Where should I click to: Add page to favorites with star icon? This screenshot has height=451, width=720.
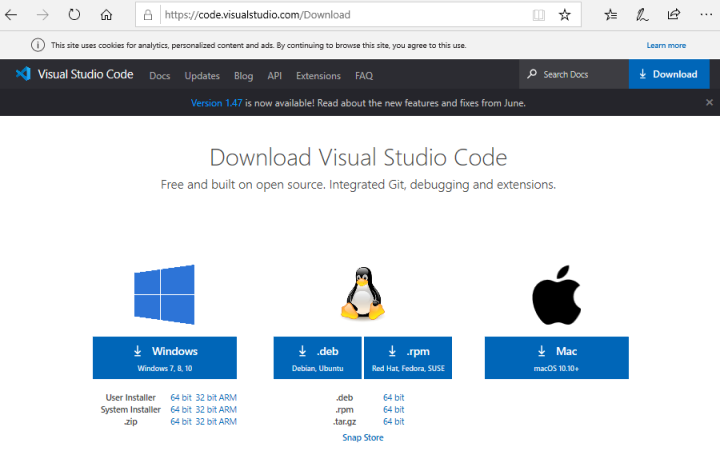pos(564,15)
